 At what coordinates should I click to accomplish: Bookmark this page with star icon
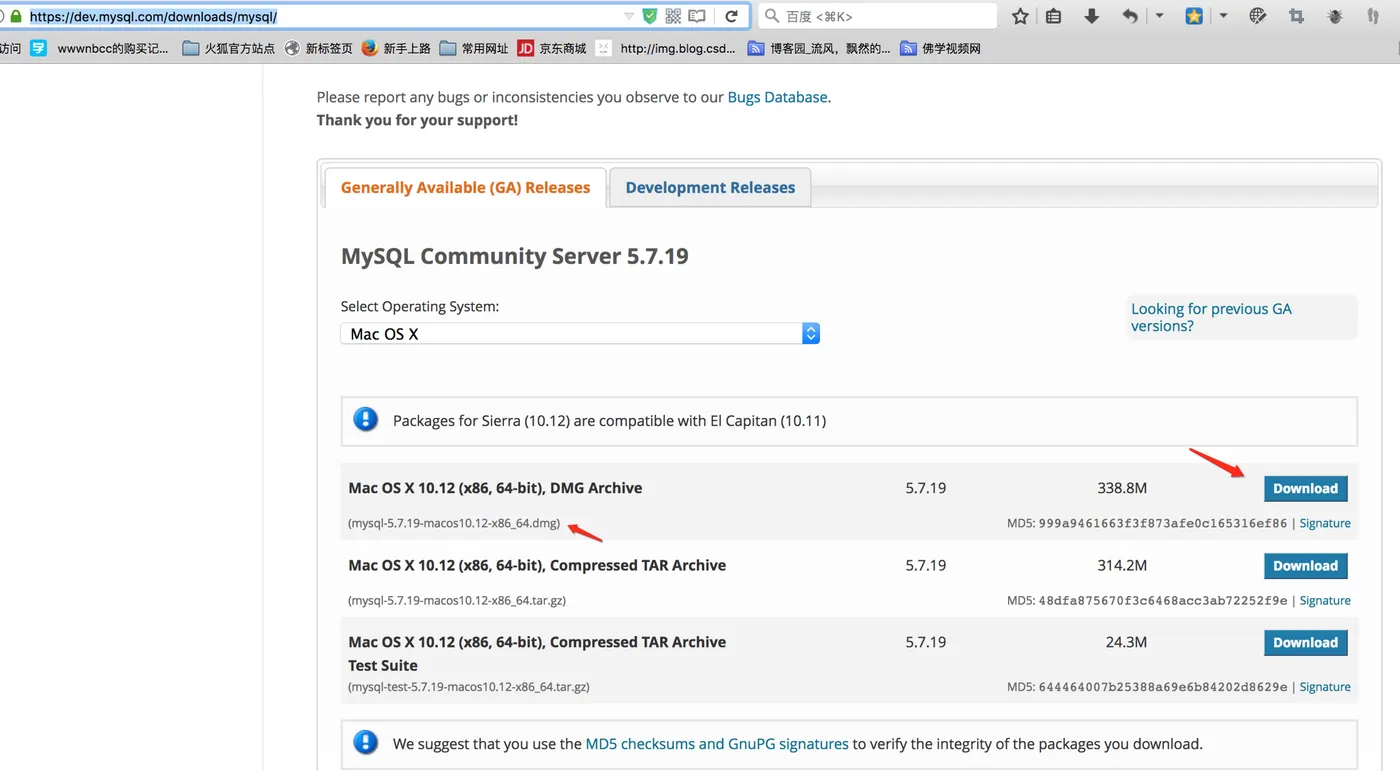1020,16
